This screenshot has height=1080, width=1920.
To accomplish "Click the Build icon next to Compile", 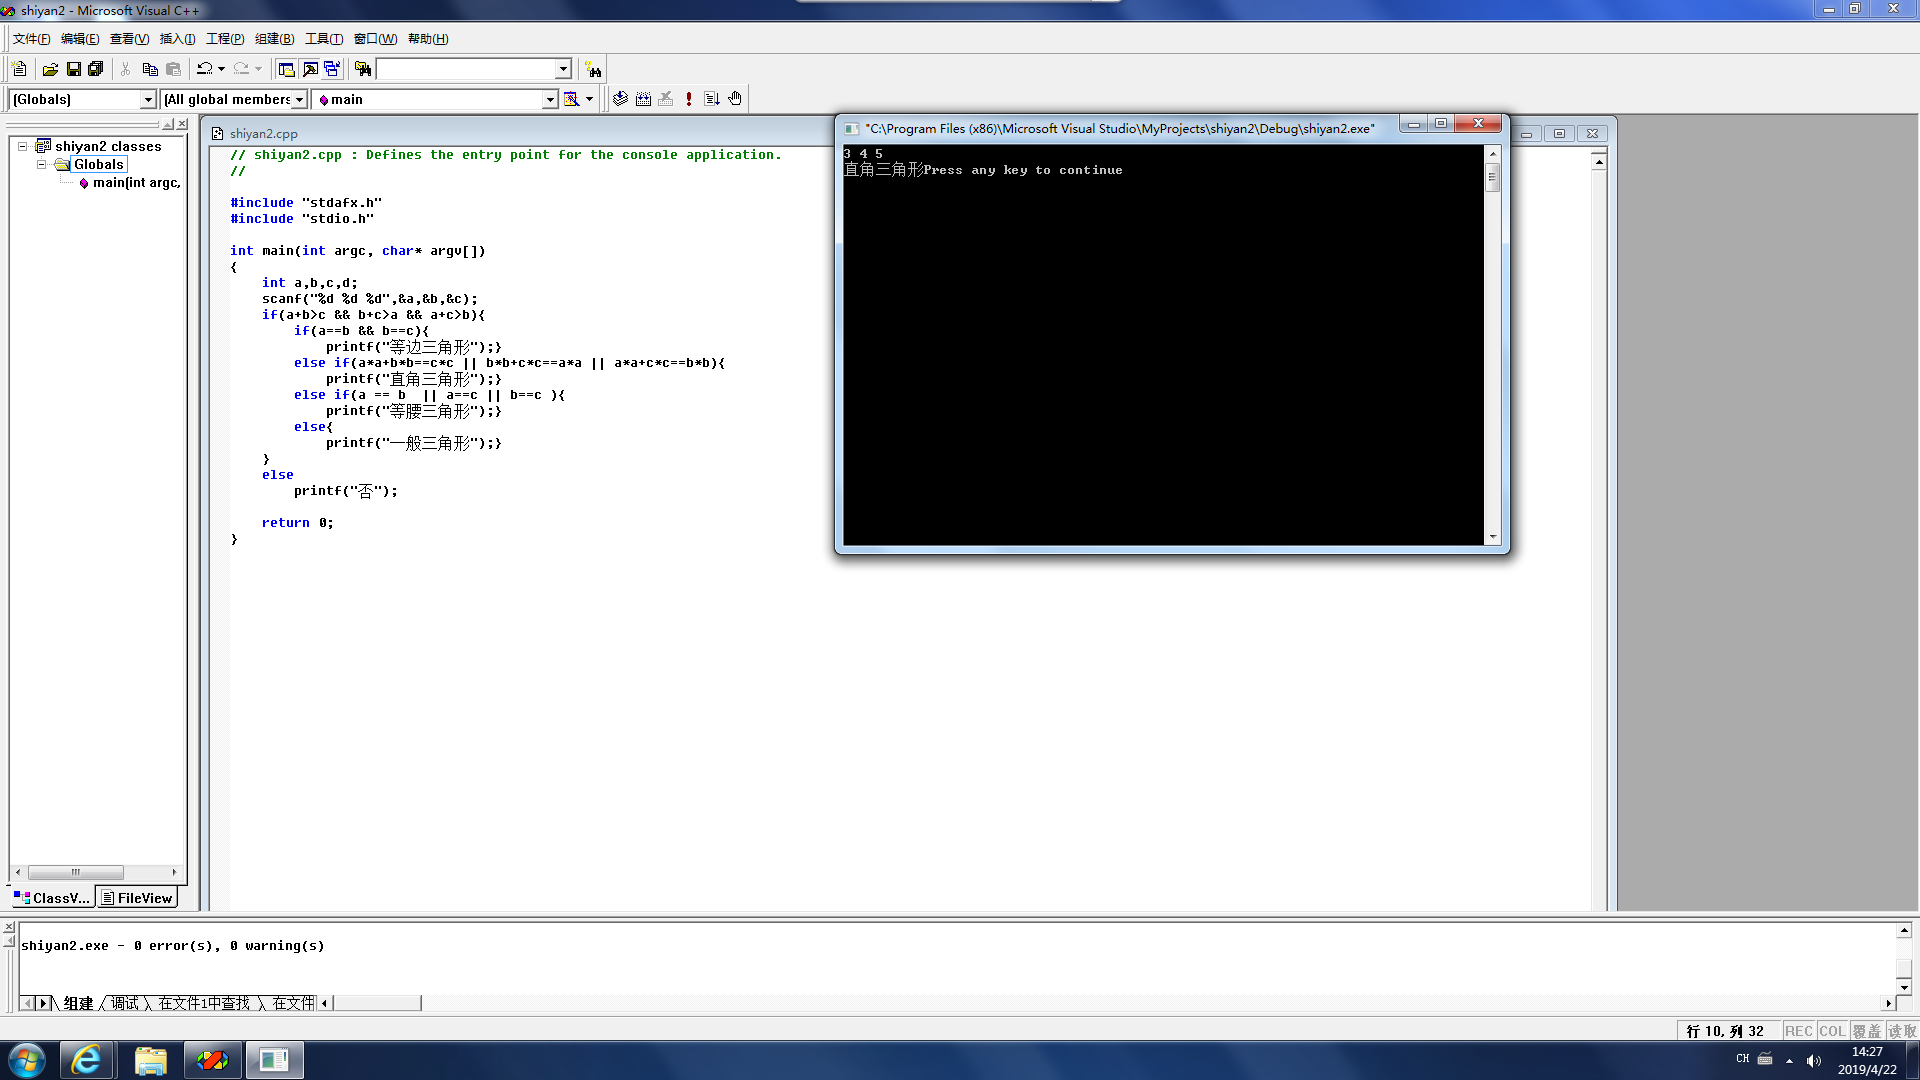I will click(643, 99).
